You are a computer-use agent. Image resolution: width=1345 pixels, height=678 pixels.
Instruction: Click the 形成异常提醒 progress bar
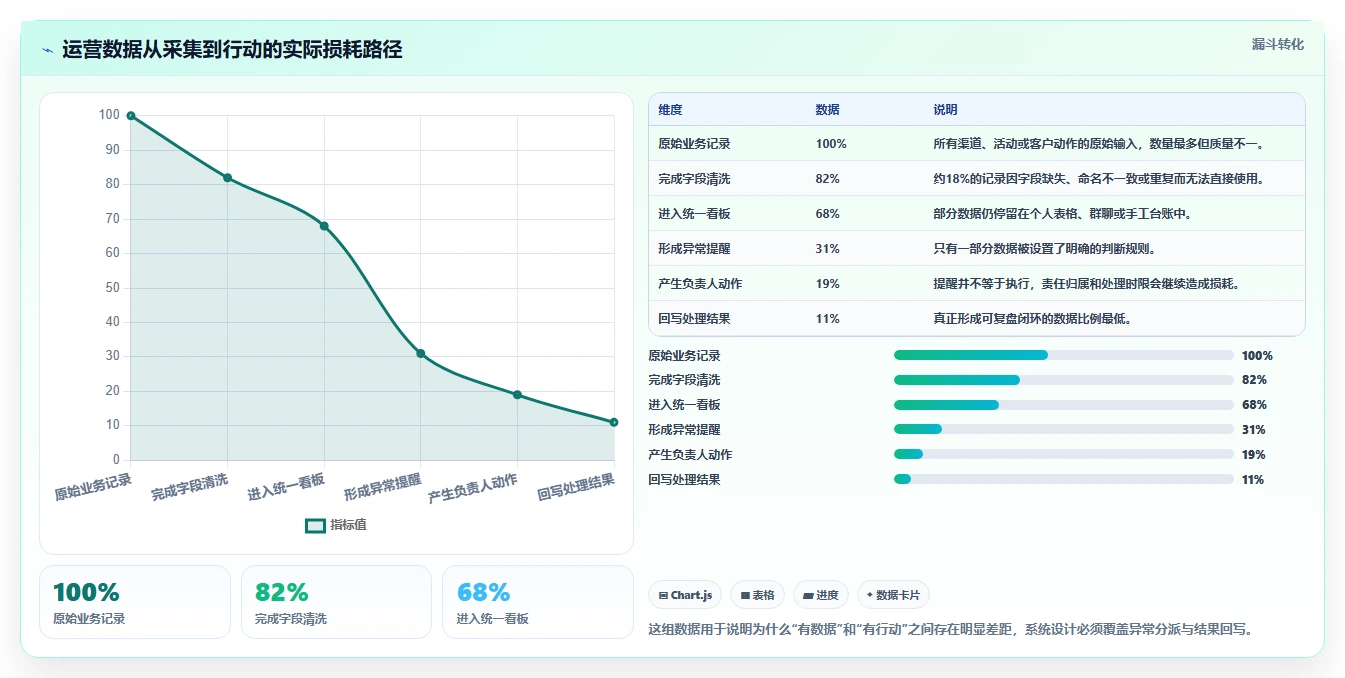pyautogui.click(x=1063, y=430)
